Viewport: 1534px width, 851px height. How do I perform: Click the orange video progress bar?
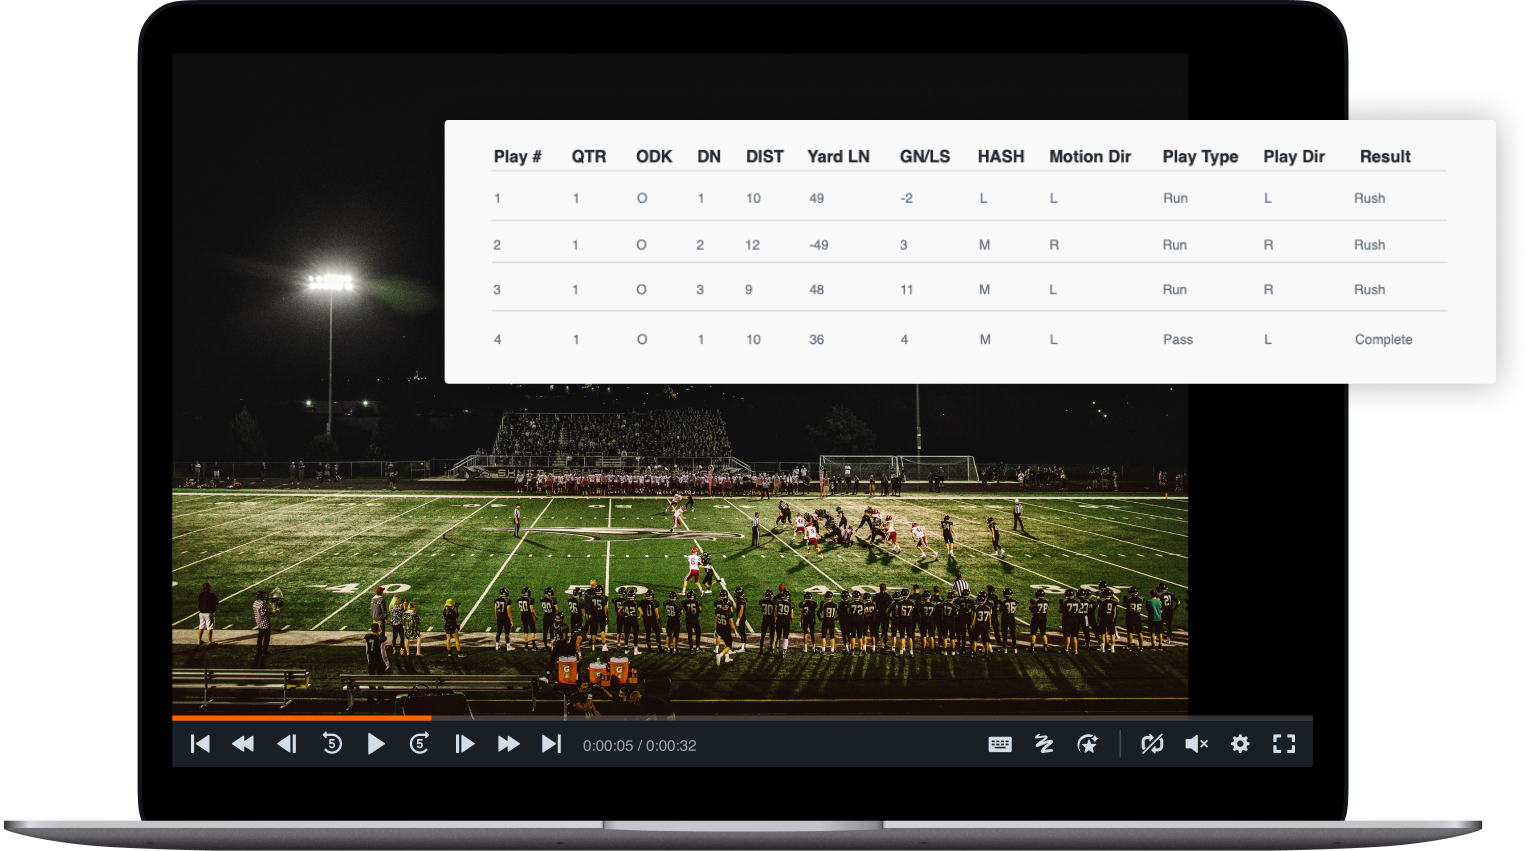[x=300, y=717]
